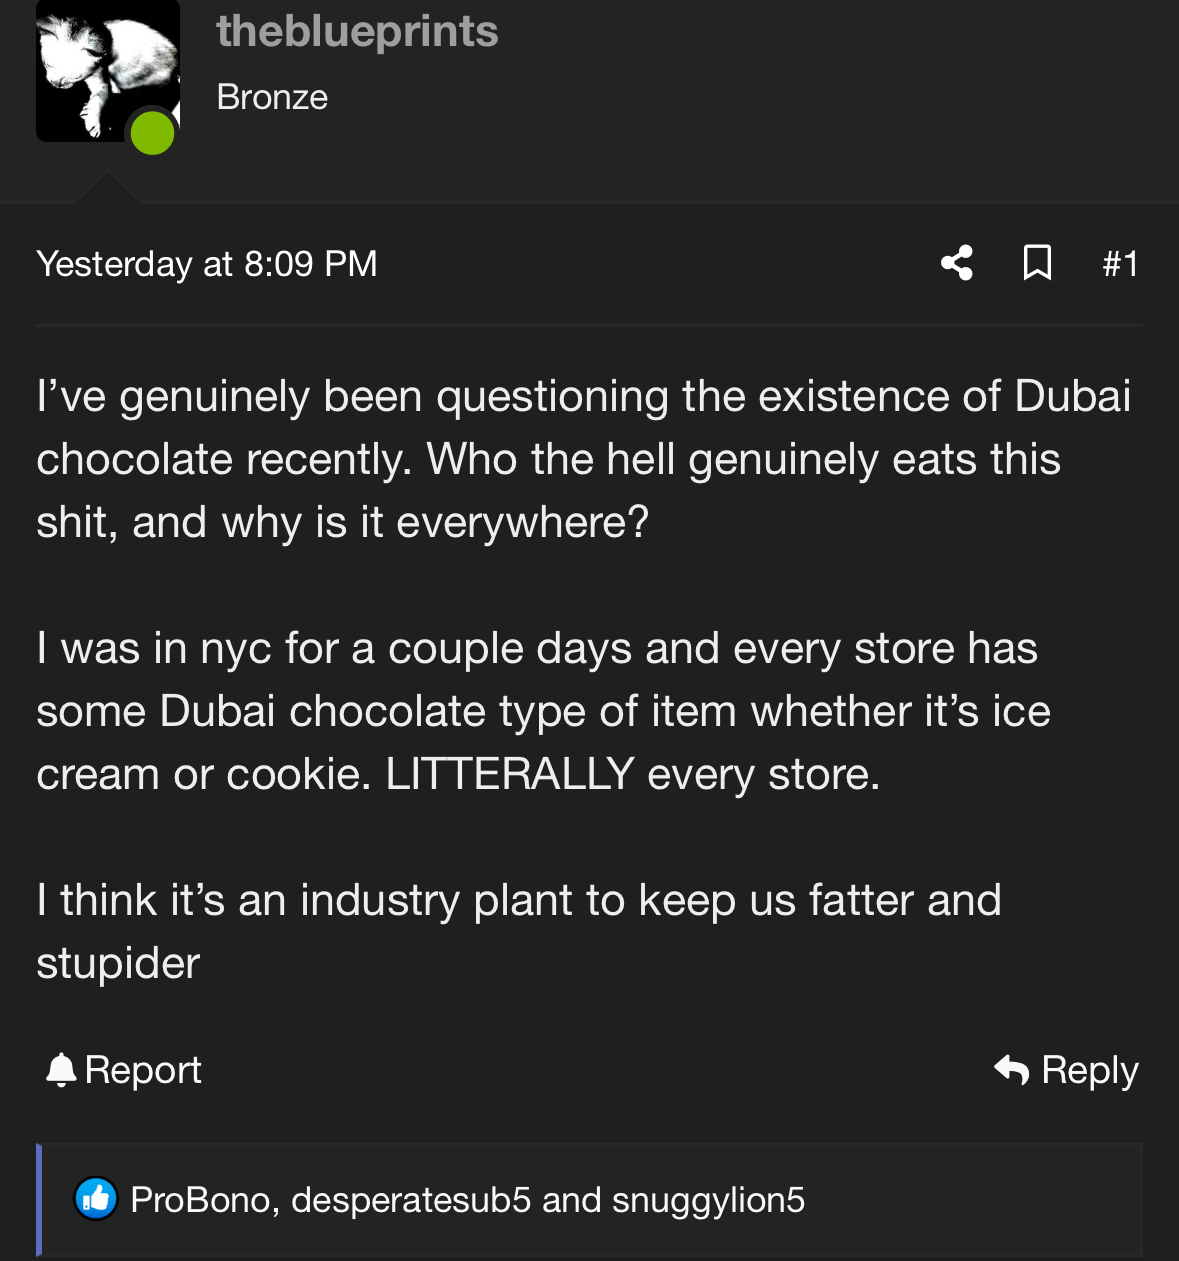Click the 'Yesterday at 8:09 PM' timestamp
This screenshot has width=1179, height=1261.
pyautogui.click(x=207, y=264)
